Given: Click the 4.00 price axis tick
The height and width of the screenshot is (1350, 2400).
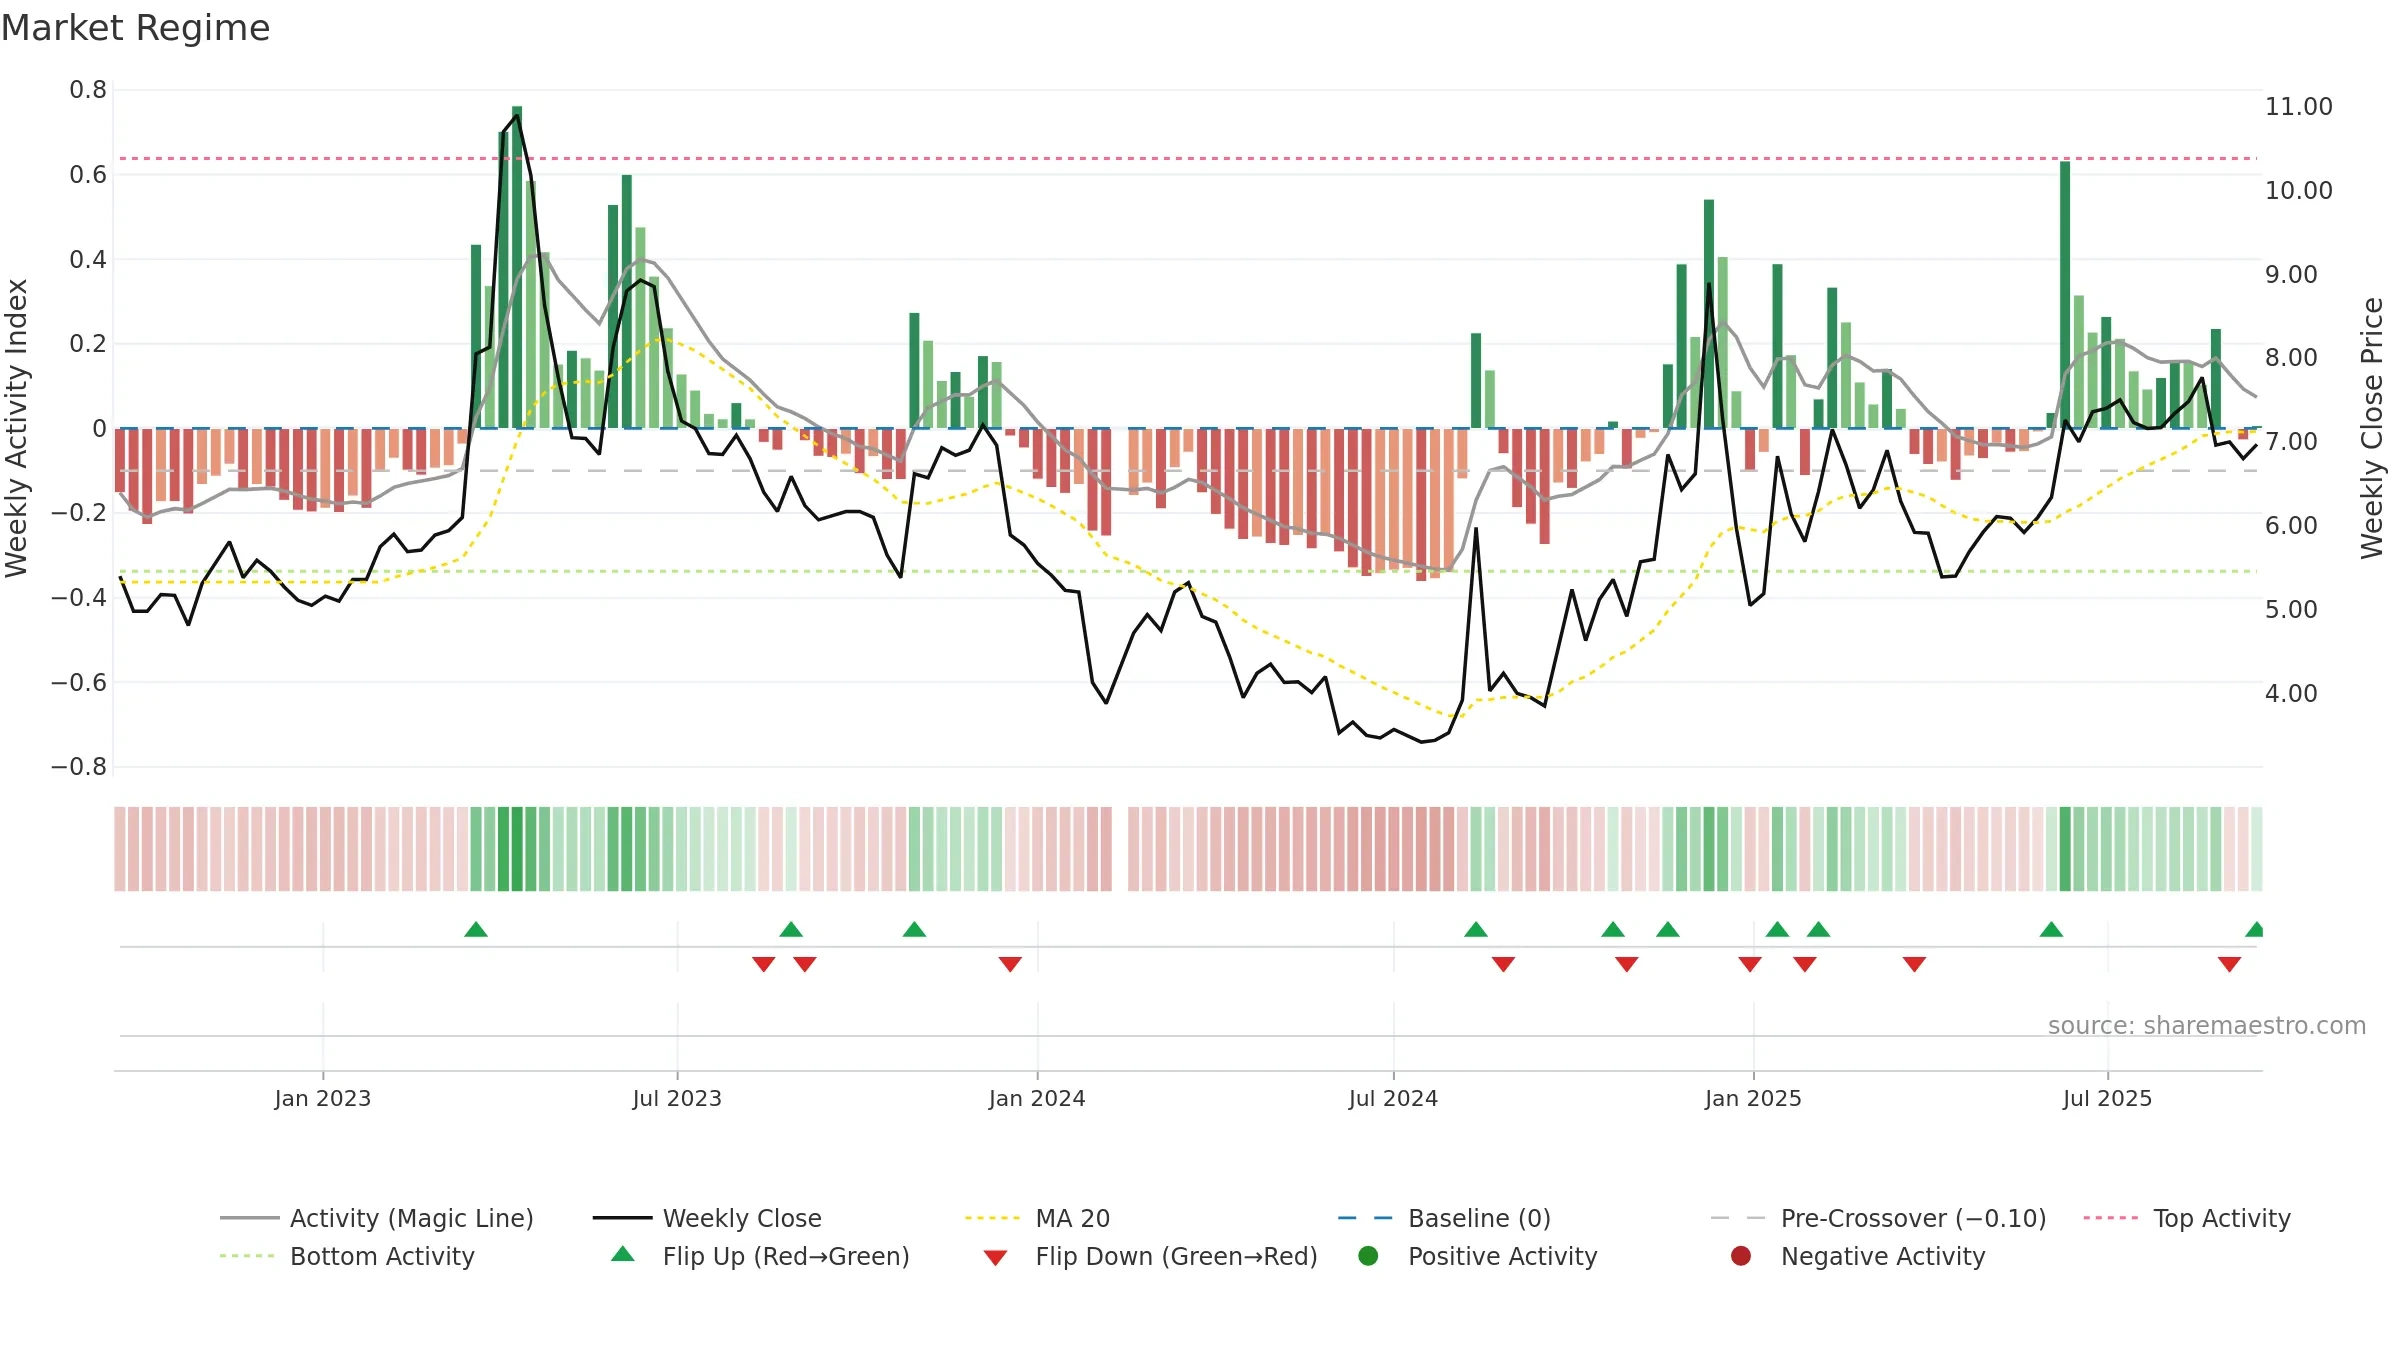Looking at the screenshot, I should point(2291,693).
